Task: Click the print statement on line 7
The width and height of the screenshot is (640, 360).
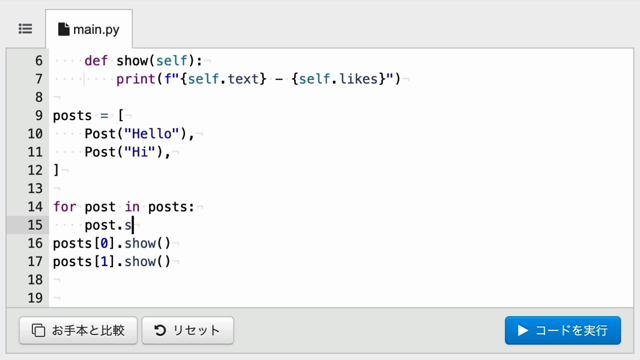Action: coord(258,79)
